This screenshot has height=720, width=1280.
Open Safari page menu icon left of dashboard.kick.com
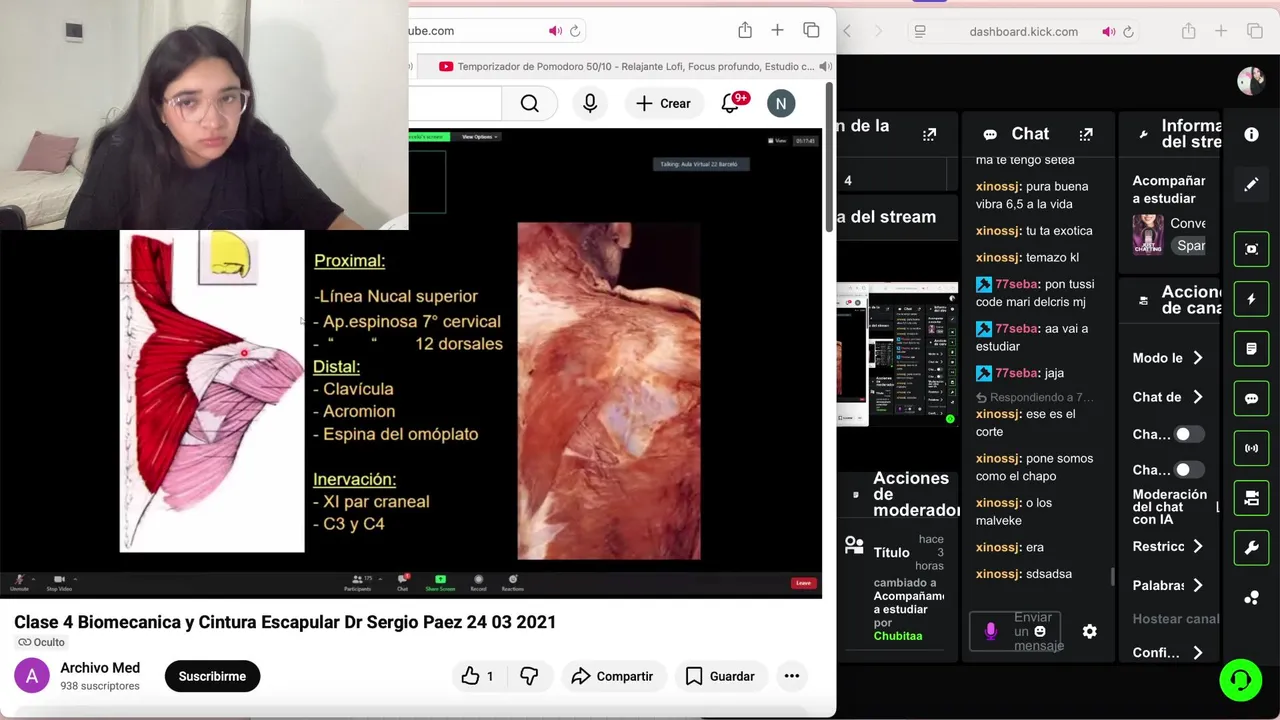click(x=920, y=31)
